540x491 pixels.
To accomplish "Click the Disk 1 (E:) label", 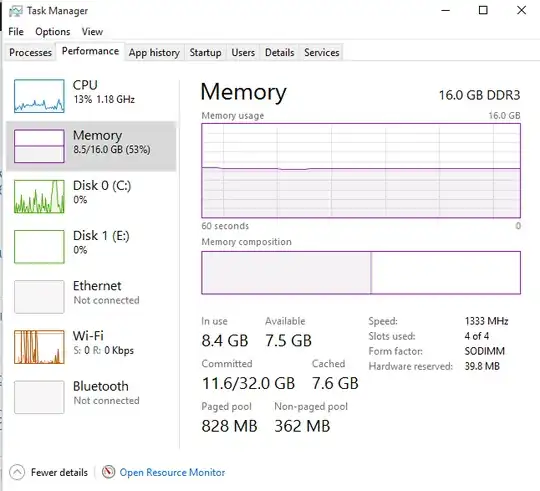I will 101,236.
